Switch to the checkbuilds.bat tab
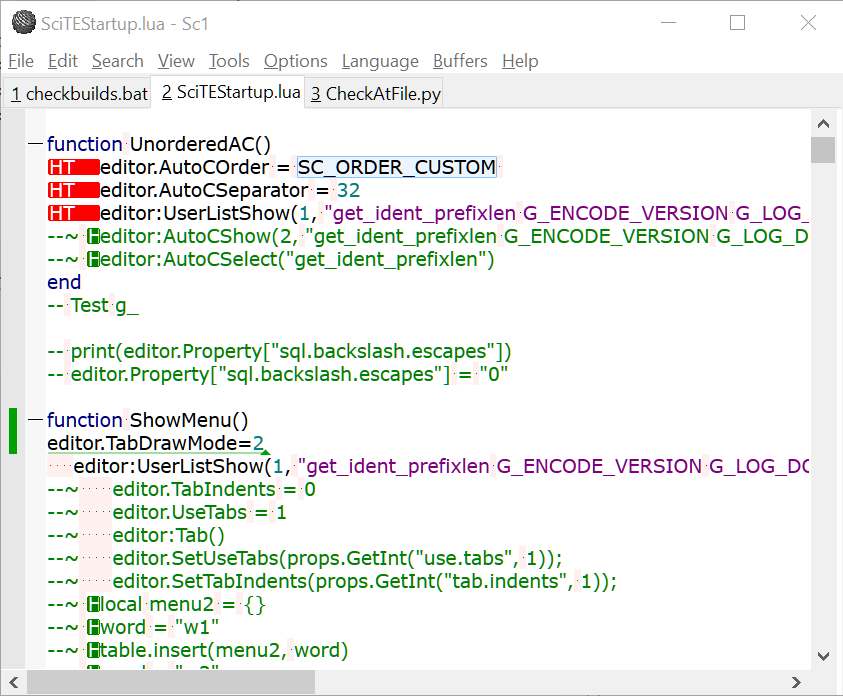Viewport: 843px width, 696px height. [78, 94]
